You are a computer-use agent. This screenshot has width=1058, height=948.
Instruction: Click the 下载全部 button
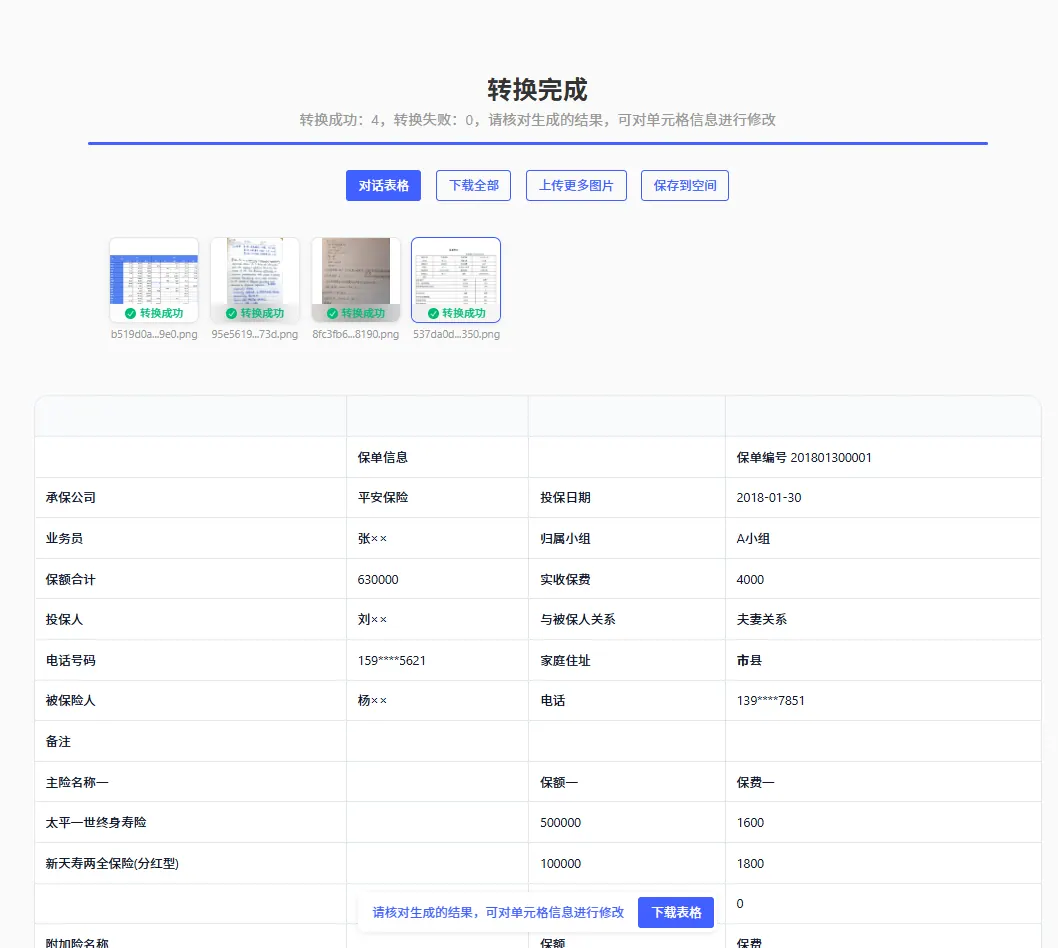[x=474, y=186]
